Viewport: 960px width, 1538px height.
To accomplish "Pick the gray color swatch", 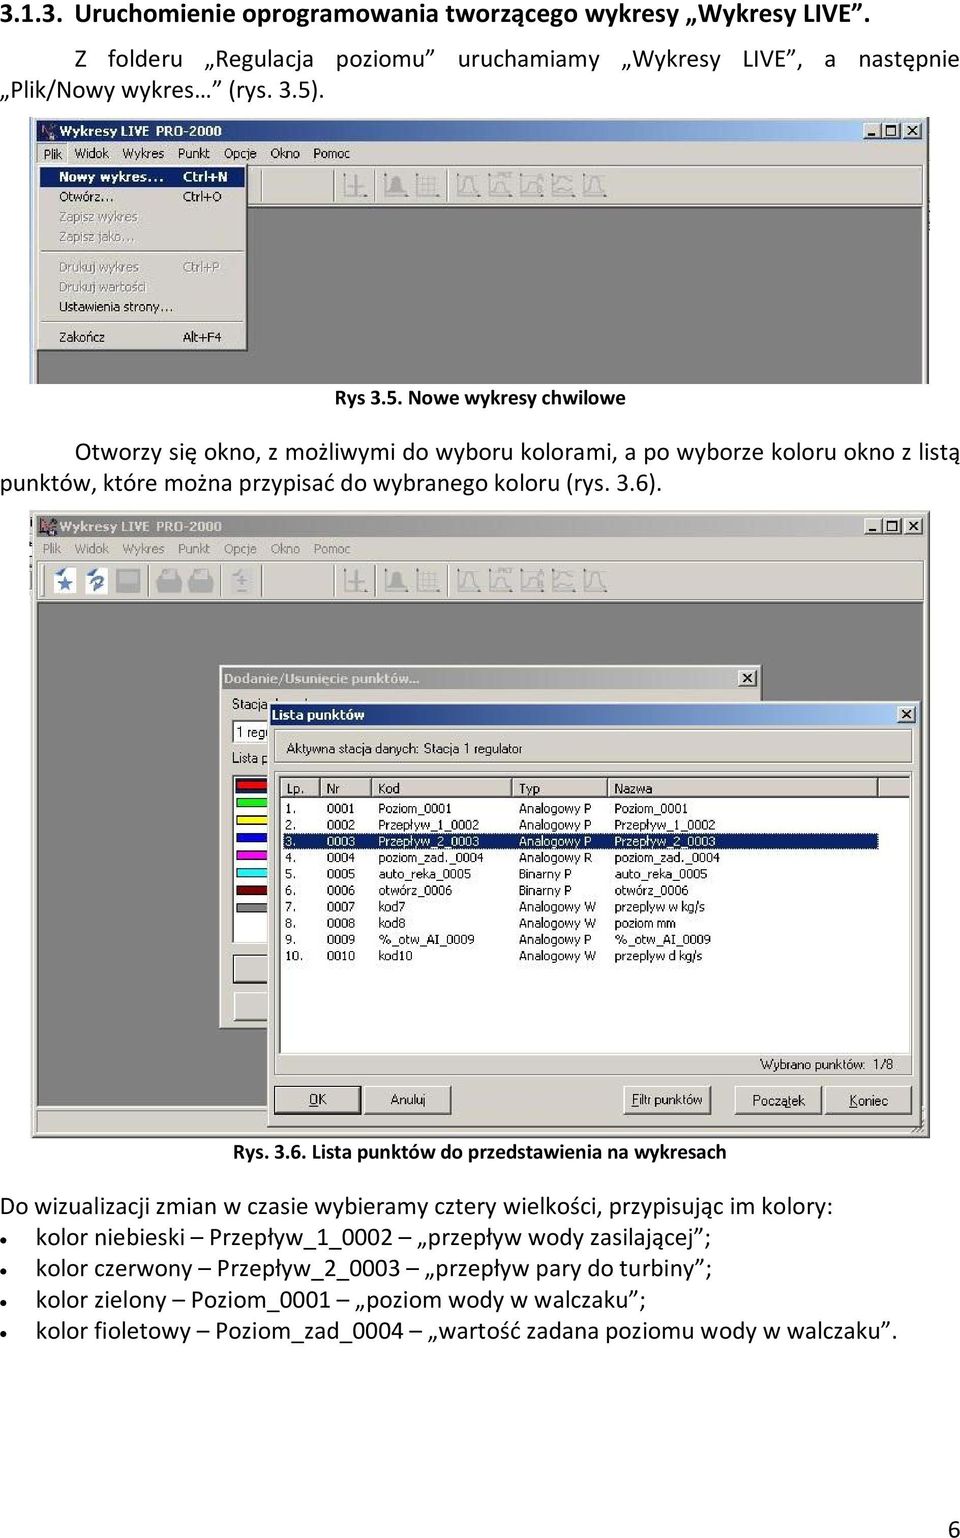I will (251, 908).
